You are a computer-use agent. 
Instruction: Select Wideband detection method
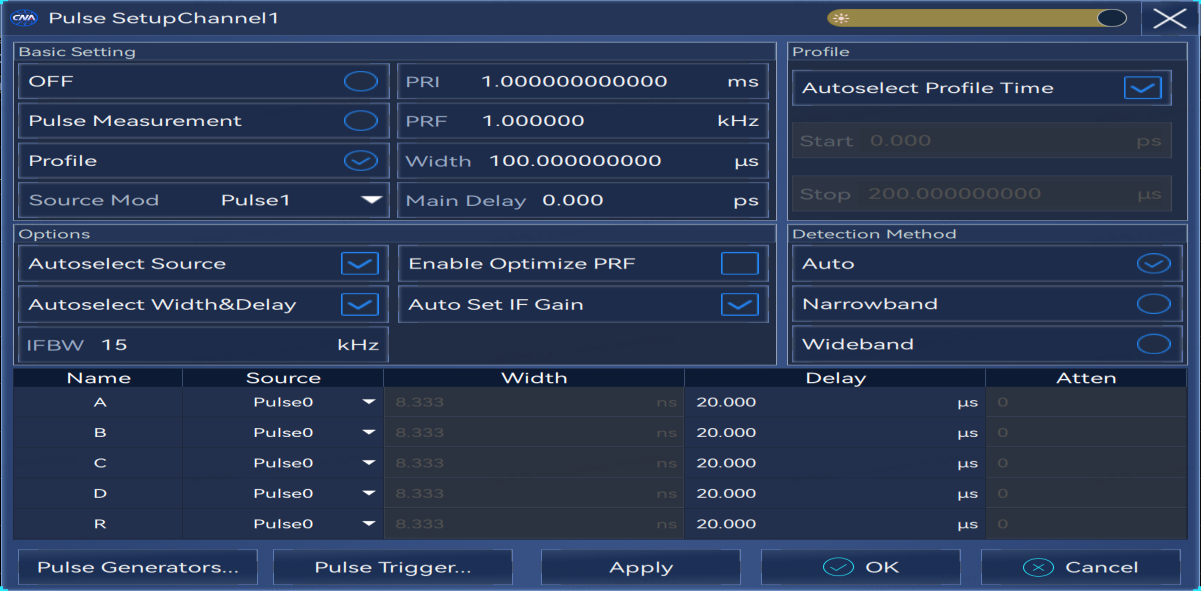1154,344
